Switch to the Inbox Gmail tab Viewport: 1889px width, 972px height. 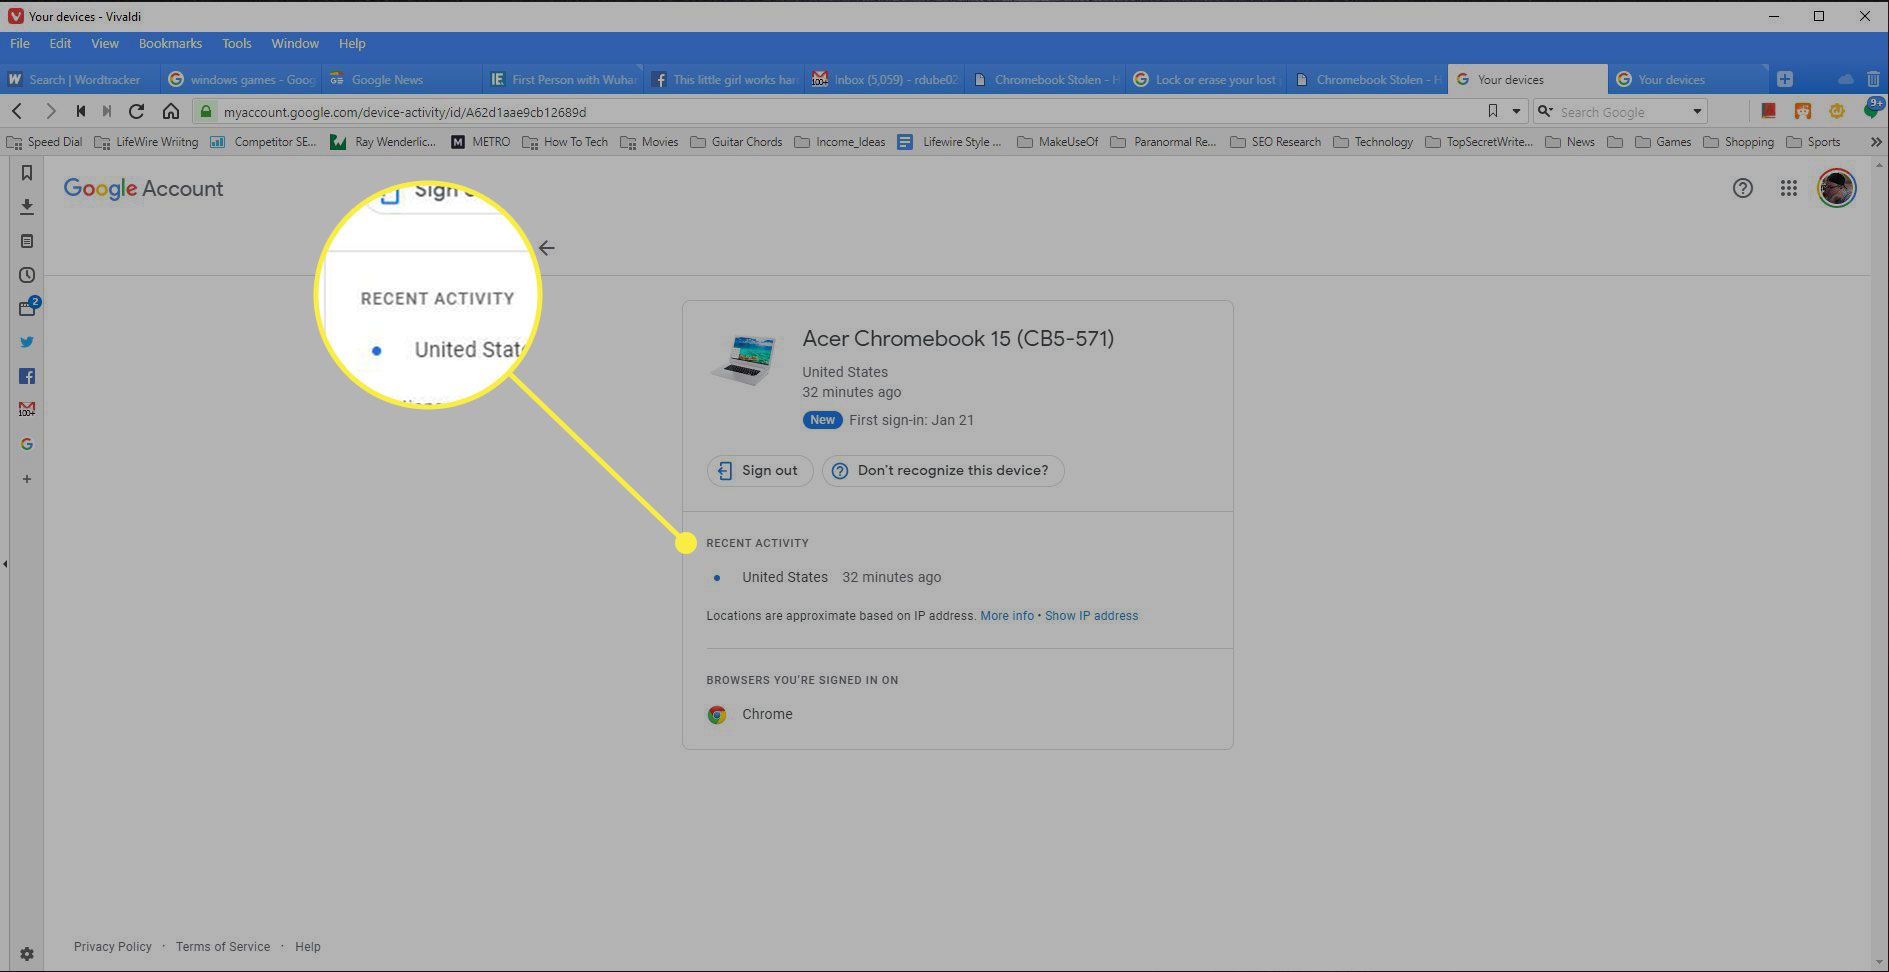885,79
